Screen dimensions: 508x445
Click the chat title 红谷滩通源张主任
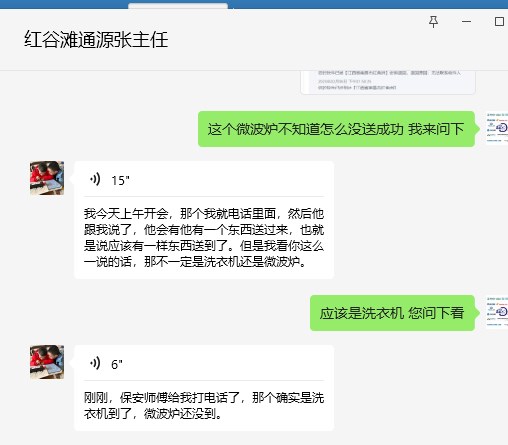point(96,40)
